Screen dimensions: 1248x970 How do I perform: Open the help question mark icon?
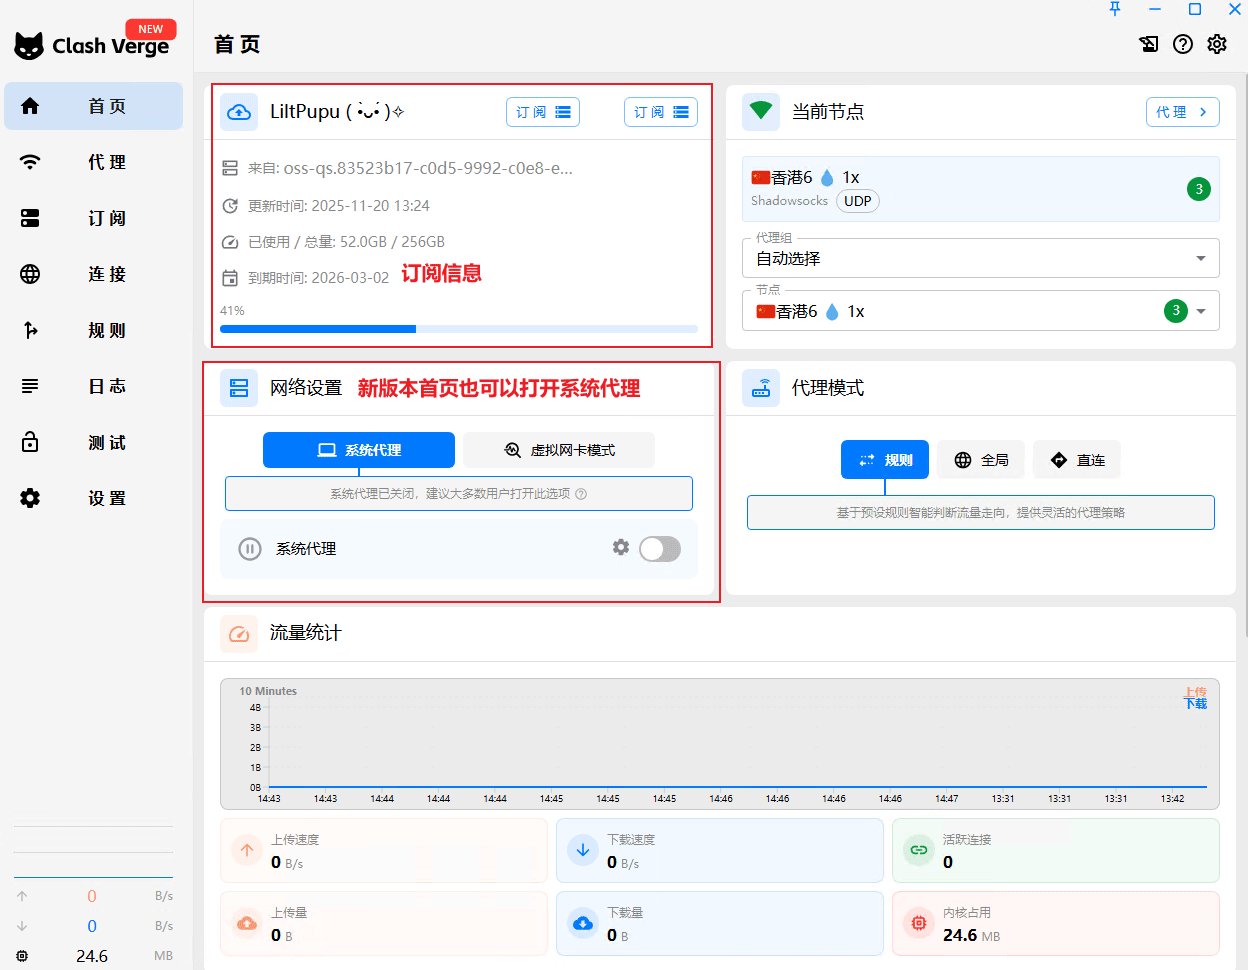1183,44
